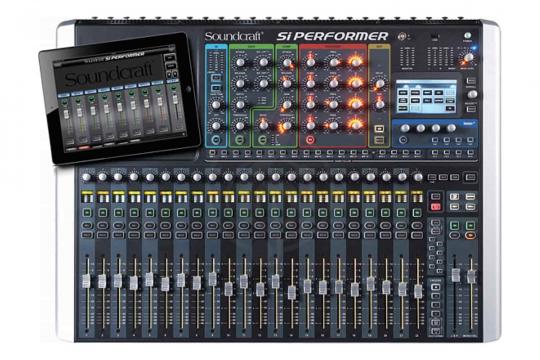Click the upper knob in the yellow output section

(x=379, y=84)
